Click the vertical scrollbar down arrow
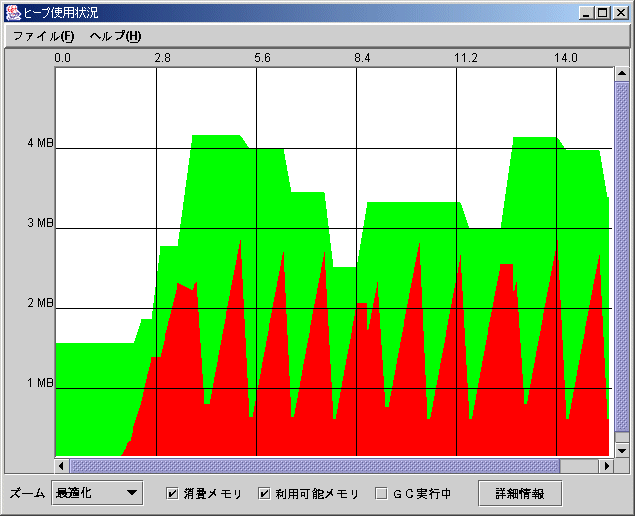Screen dimensions: 635x516 (622, 450)
